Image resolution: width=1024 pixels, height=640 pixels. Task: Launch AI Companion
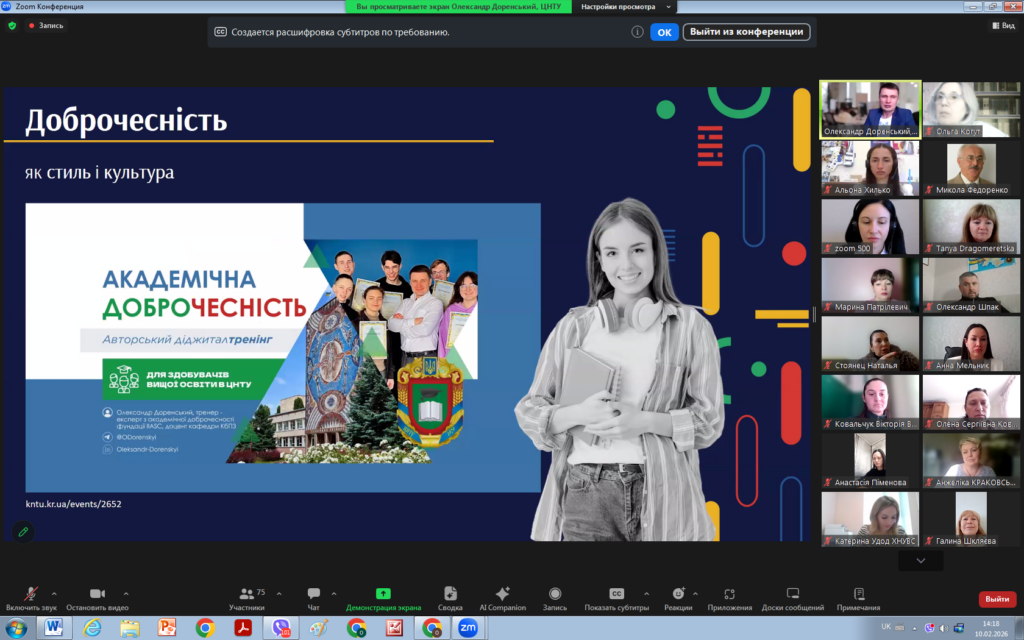tap(502, 594)
